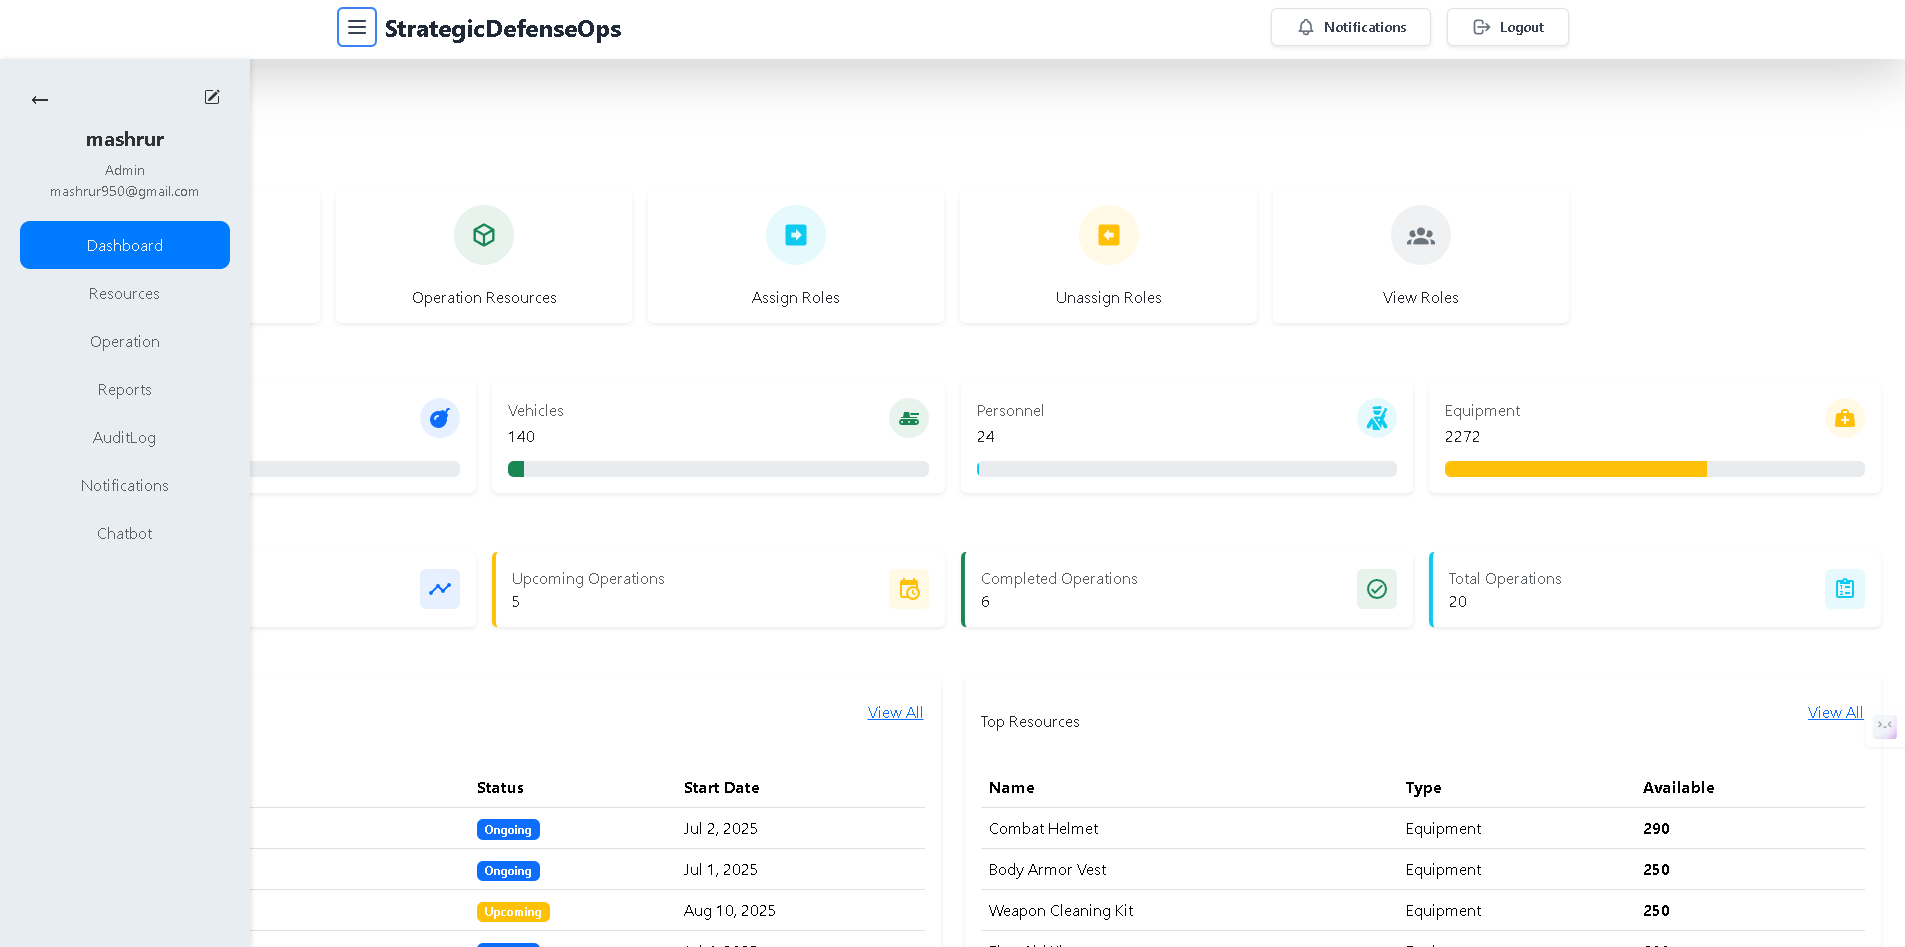Click the Weapon Cleaning Kit row name
1905x947 pixels.
coord(1061,910)
